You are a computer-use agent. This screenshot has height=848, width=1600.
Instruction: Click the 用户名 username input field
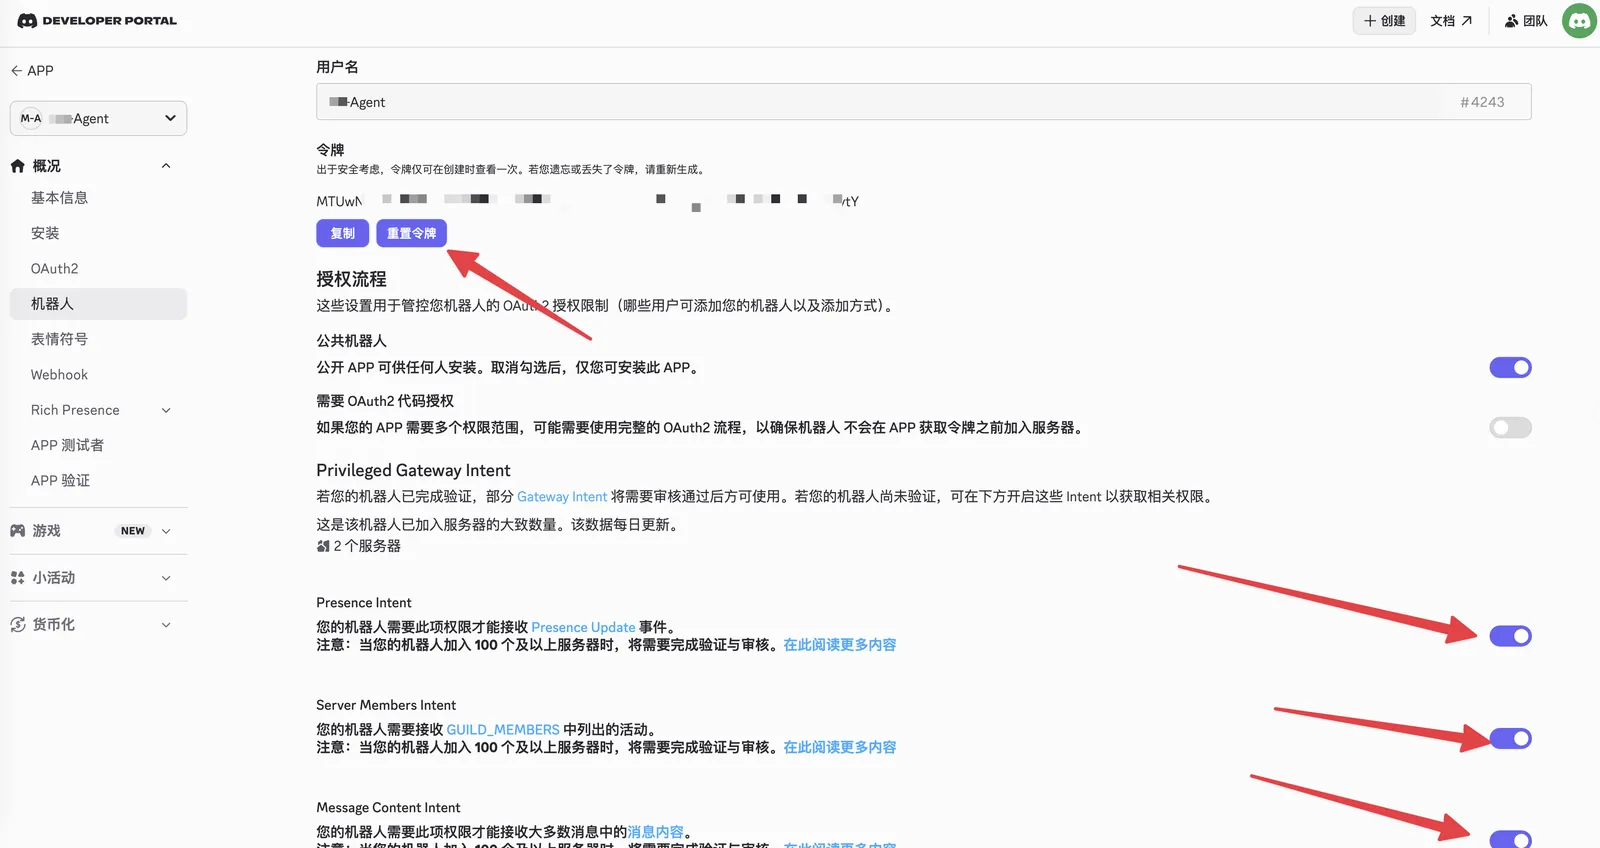[923, 102]
